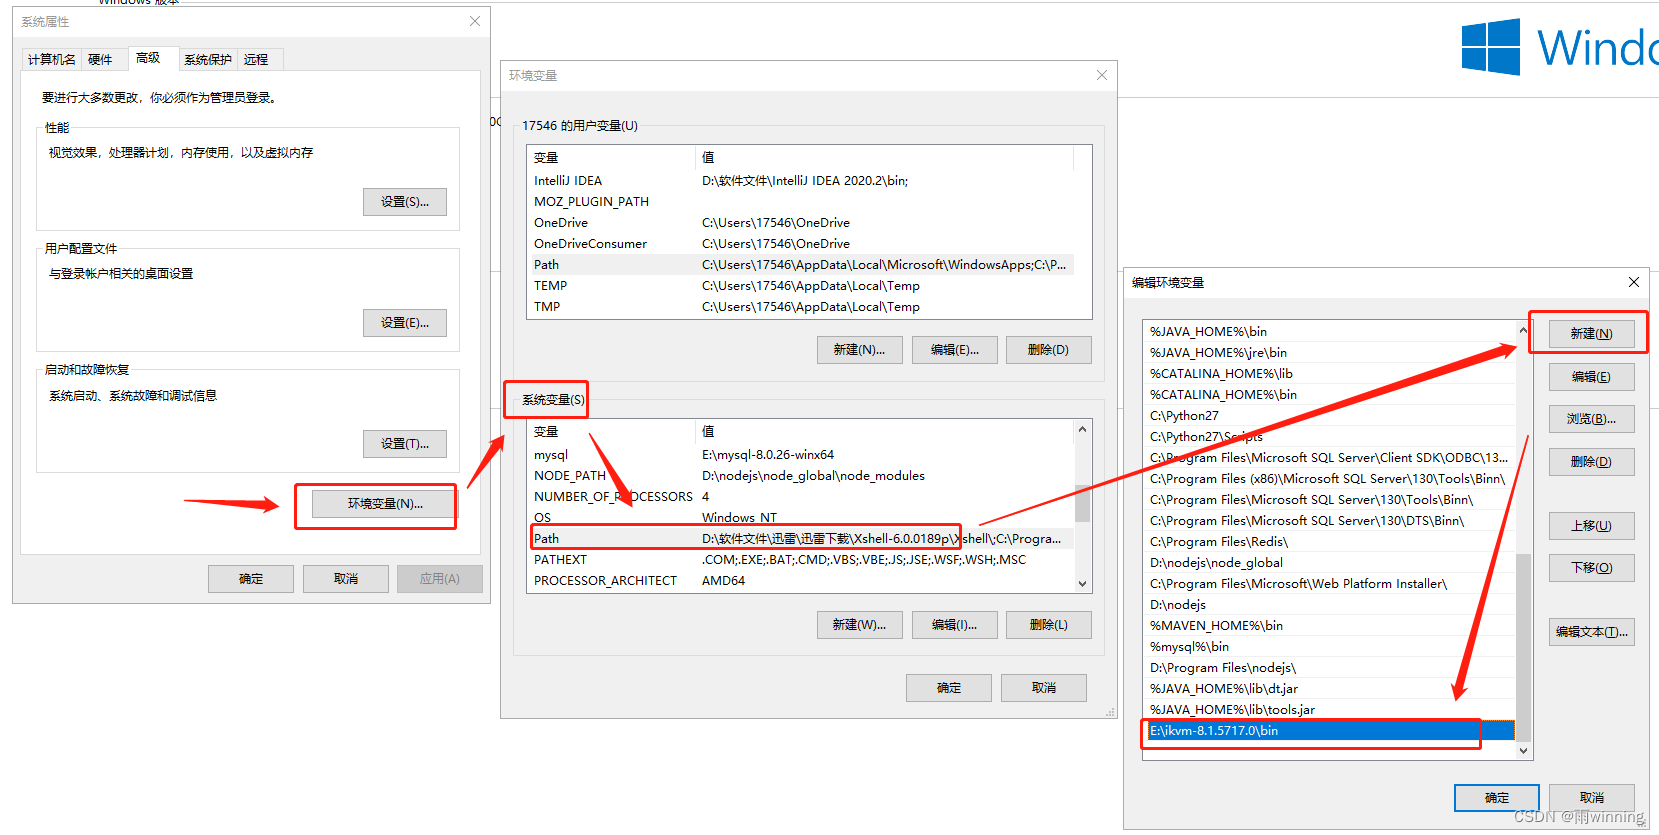Delete selected path with 删除(D)

coord(1591,462)
